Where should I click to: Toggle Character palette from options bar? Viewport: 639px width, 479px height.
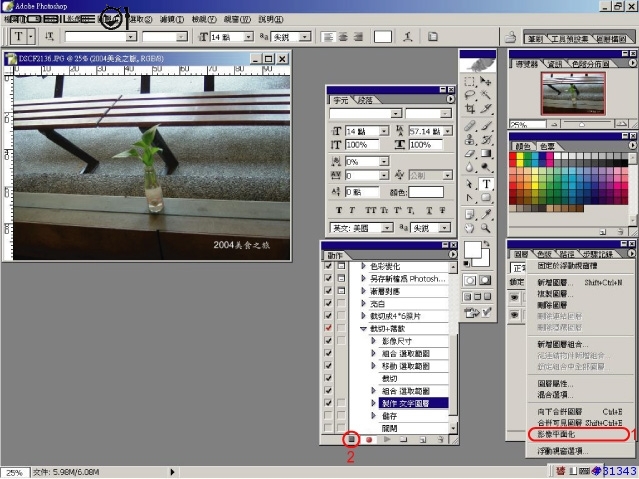(432, 37)
